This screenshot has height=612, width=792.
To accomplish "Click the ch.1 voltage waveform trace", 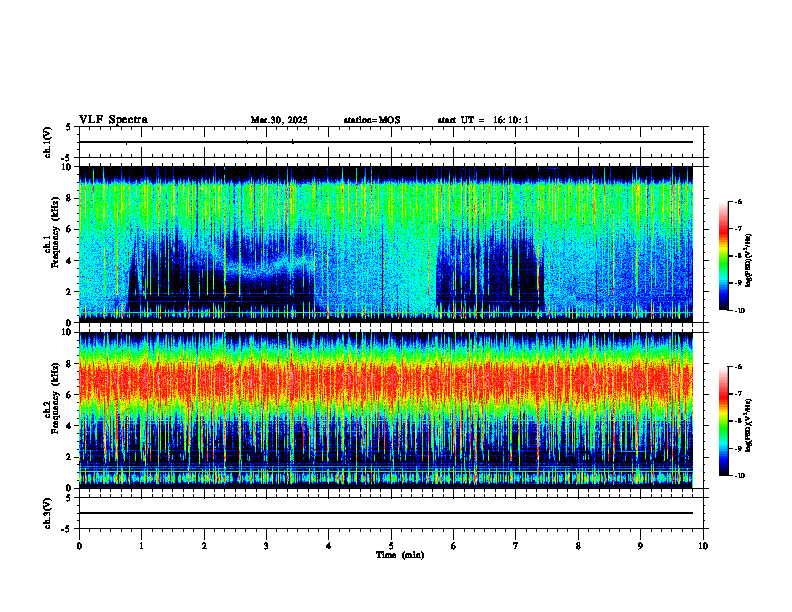I will [x=385, y=142].
